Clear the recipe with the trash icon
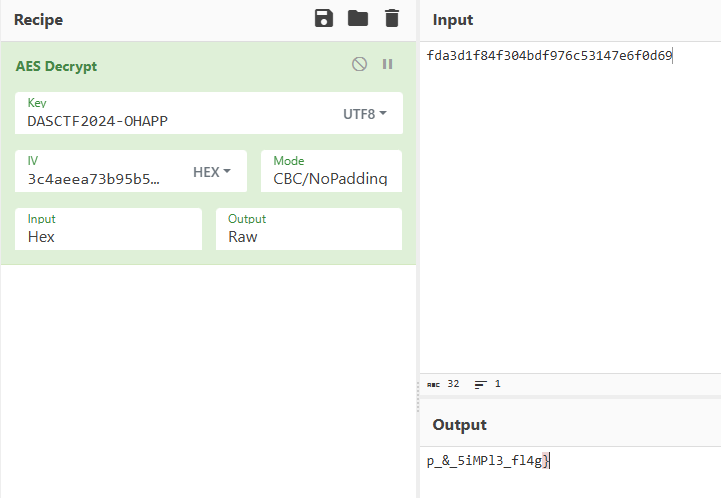The width and height of the screenshot is (721, 498). coord(391,19)
